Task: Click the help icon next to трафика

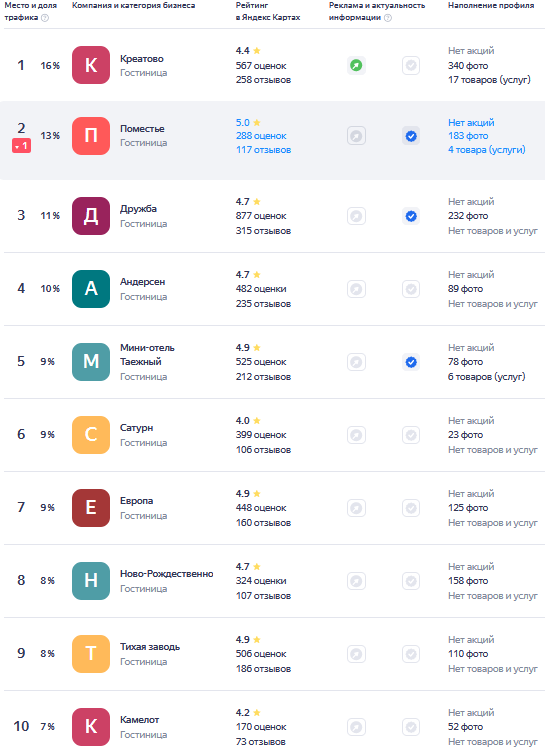Action: 45,18
